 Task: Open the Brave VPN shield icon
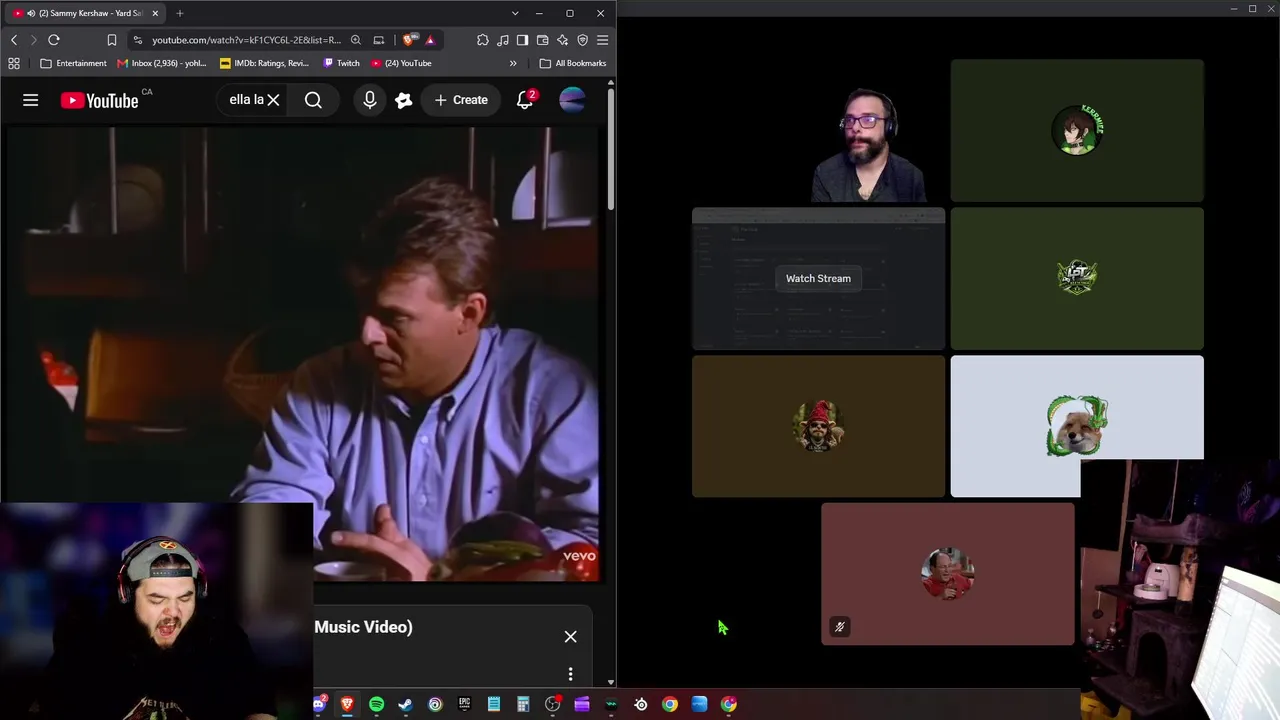583,40
